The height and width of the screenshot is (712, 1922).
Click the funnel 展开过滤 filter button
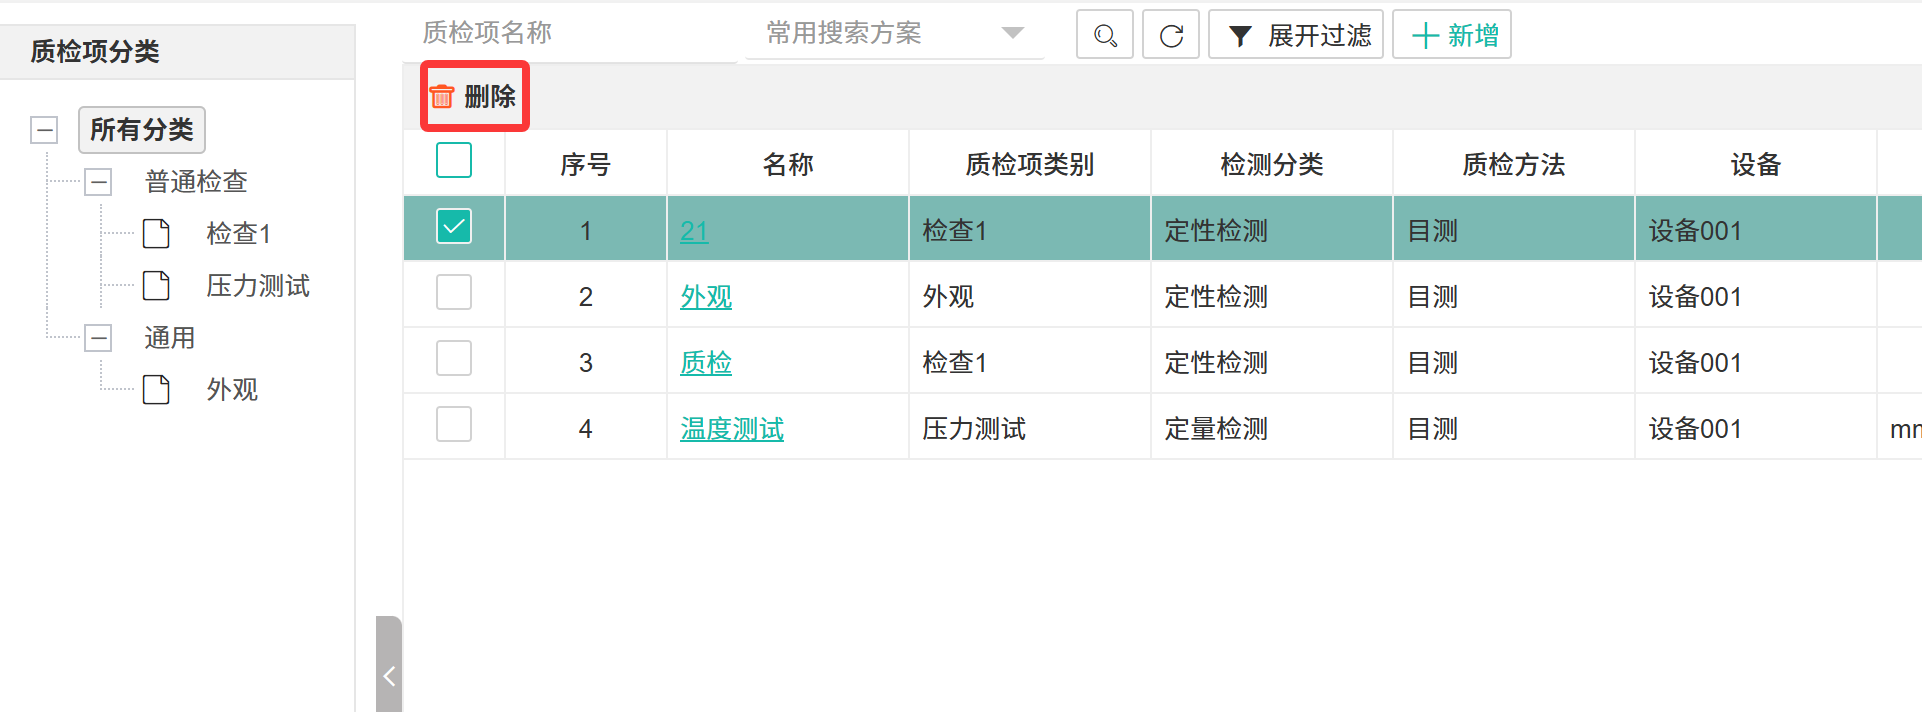tap(1296, 36)
